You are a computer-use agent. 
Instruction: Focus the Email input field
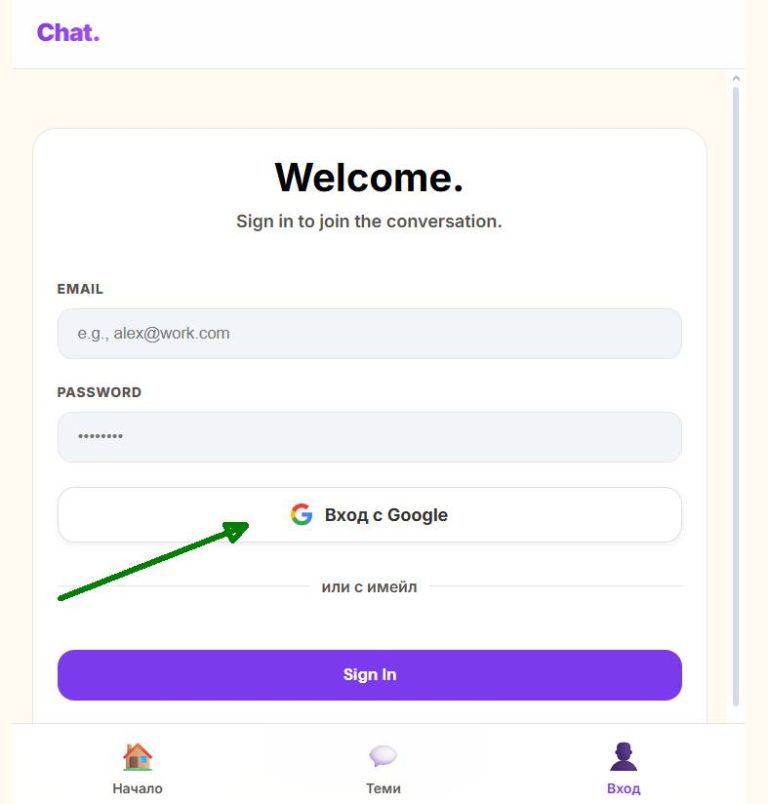(x=370, y=333)
